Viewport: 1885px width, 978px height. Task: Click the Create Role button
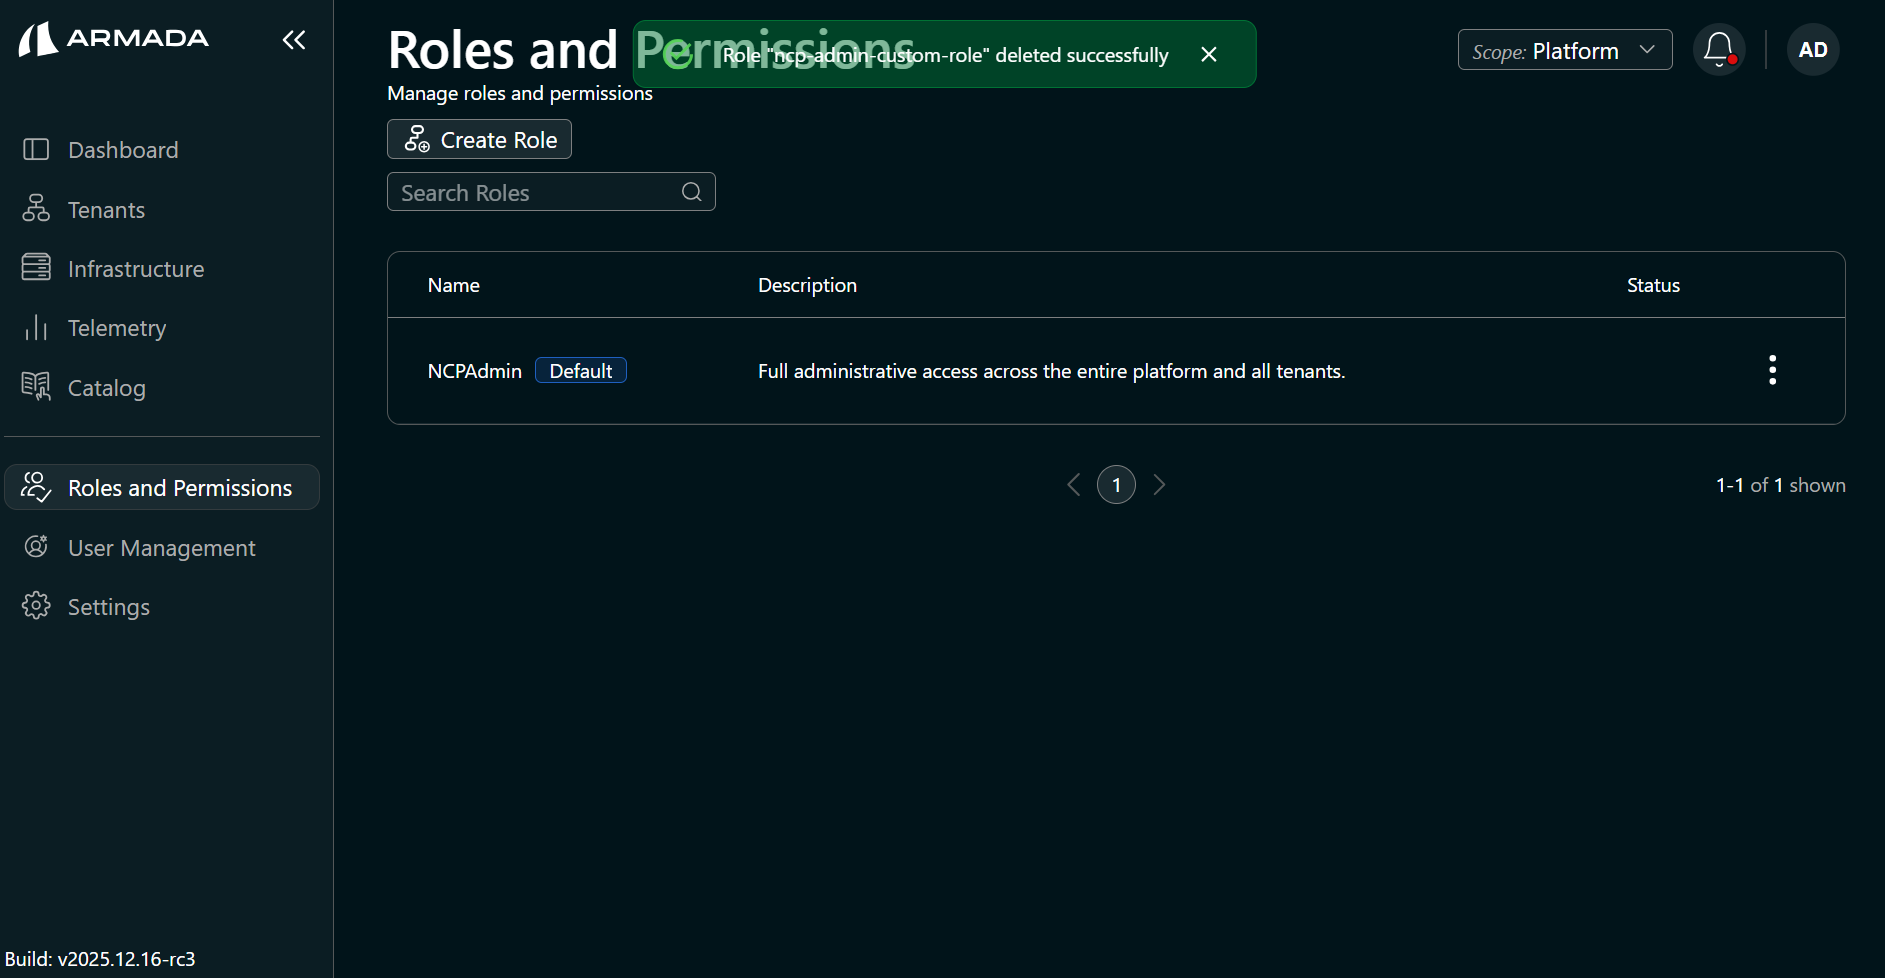[479, 139]
